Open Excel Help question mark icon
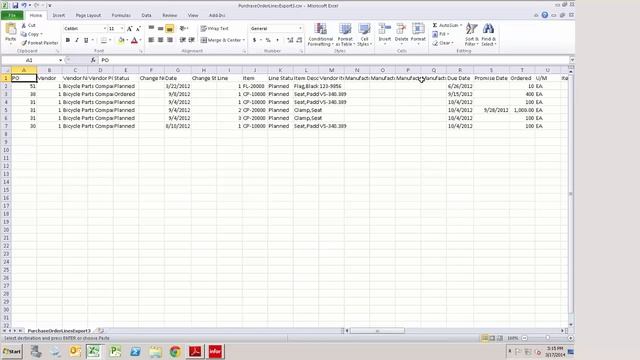 pyautogui.click(x=544, y=15)
